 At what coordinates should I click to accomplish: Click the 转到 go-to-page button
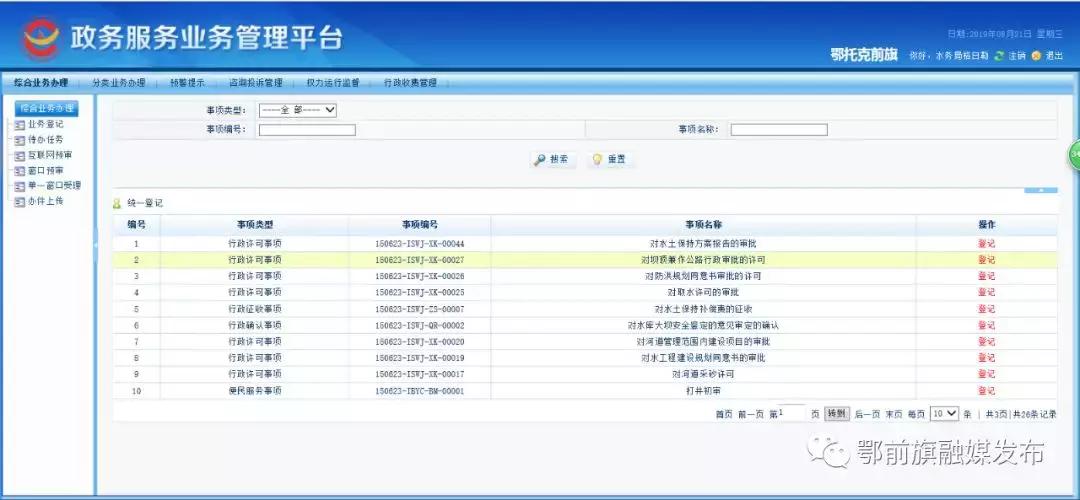point(836,414)
